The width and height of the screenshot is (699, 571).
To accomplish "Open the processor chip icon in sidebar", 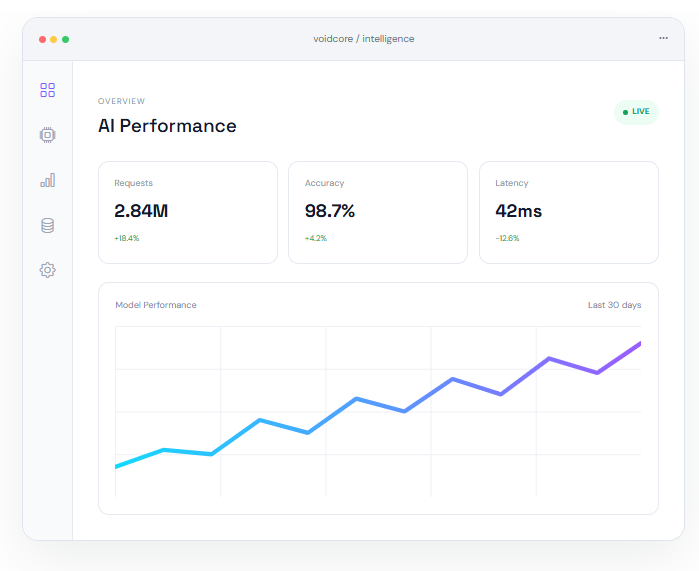I will [x=48, y=135].
